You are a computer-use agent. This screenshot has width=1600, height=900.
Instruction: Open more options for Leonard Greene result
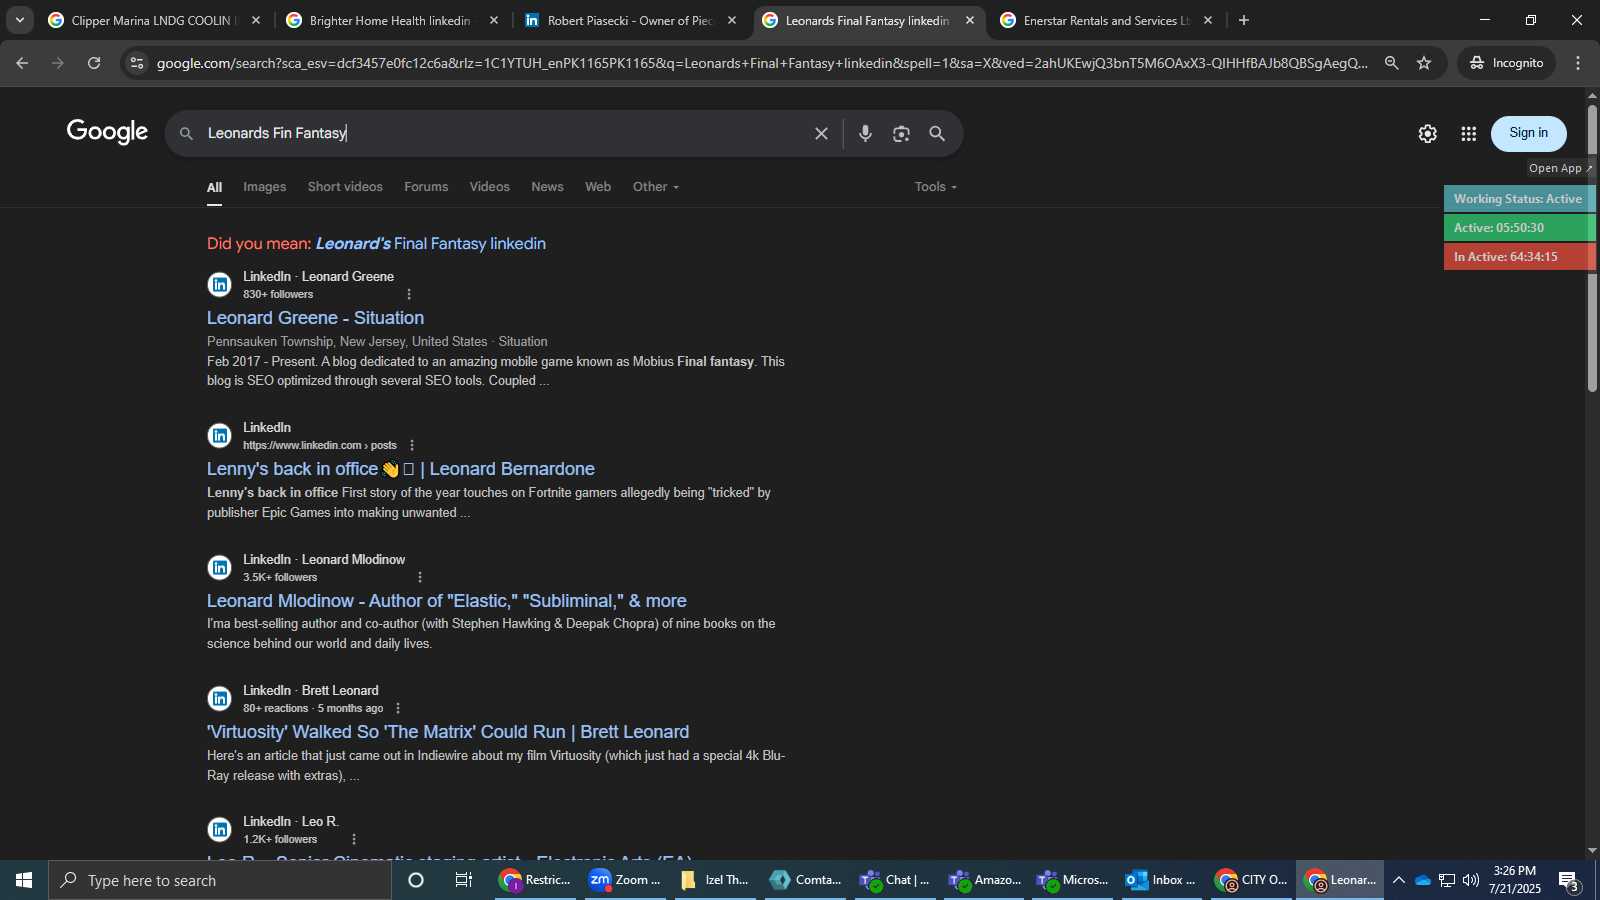[x=409, y=294]
